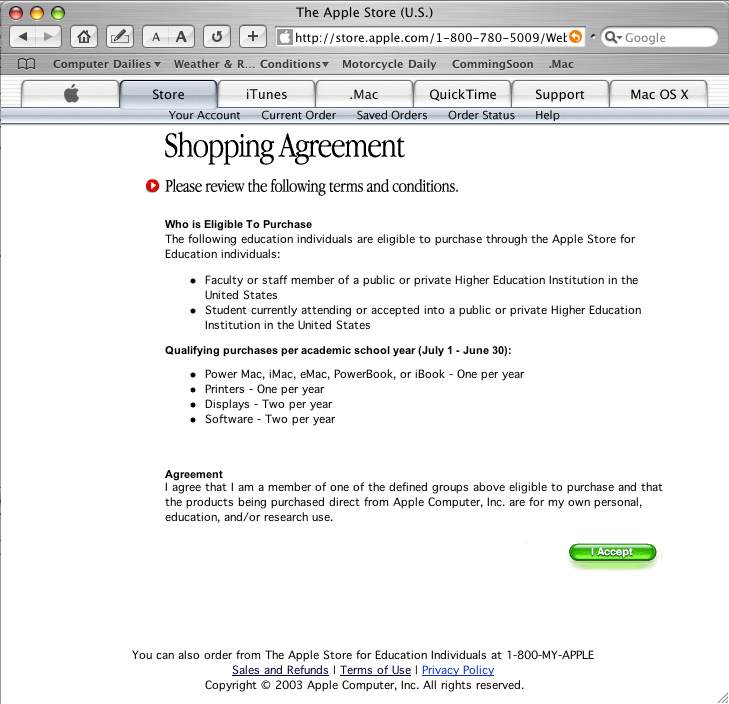Go to Your Account
Image resolution: width=729 pixels, height=704 pixels.
[x=204, y=115]
